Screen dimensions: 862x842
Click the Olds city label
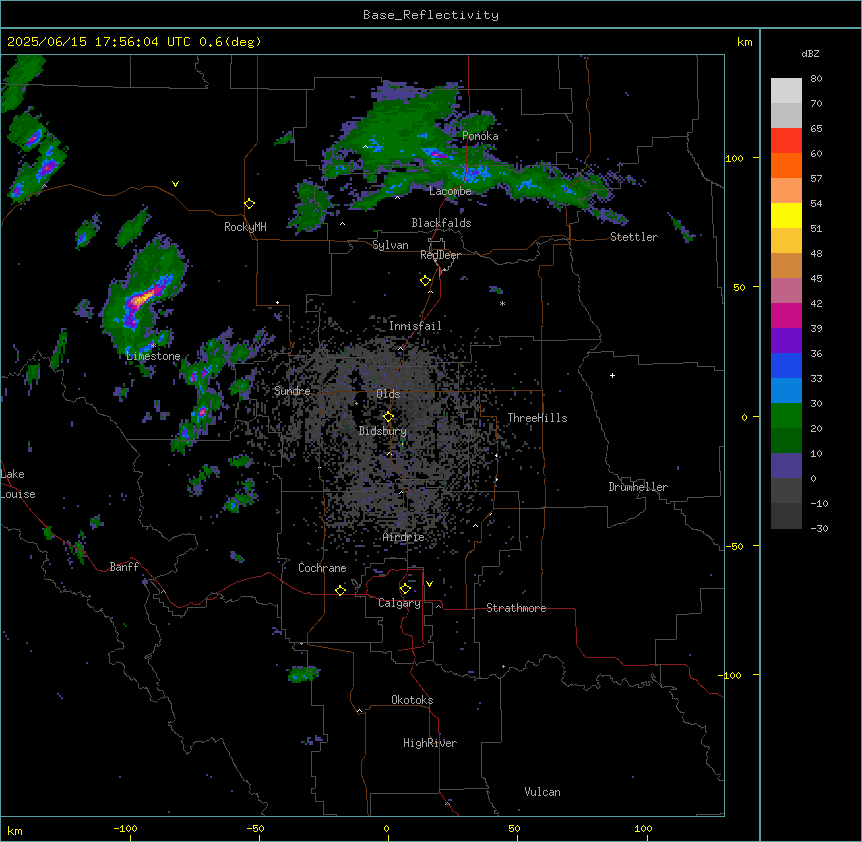pyautogui.click(x=388, y=394)
